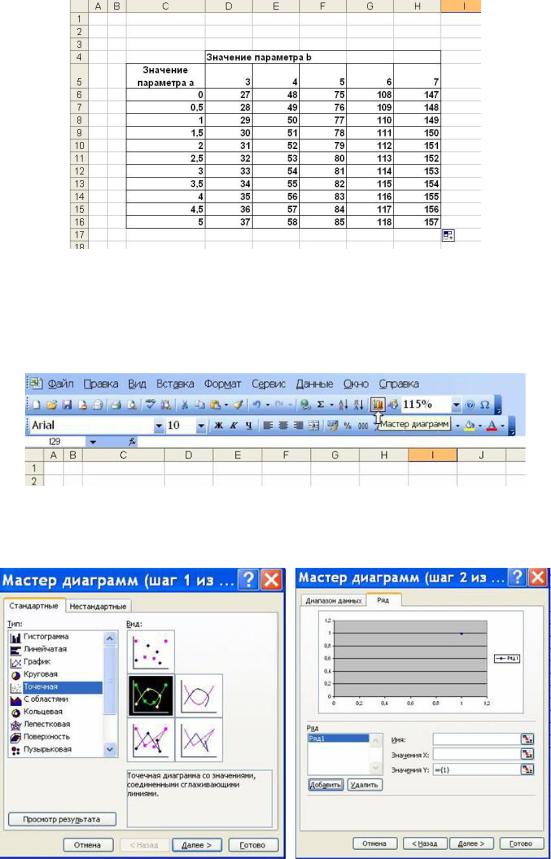Screen dimensions: 551x859
Task: Run the Spelling check icon
Action: point(152,405)
